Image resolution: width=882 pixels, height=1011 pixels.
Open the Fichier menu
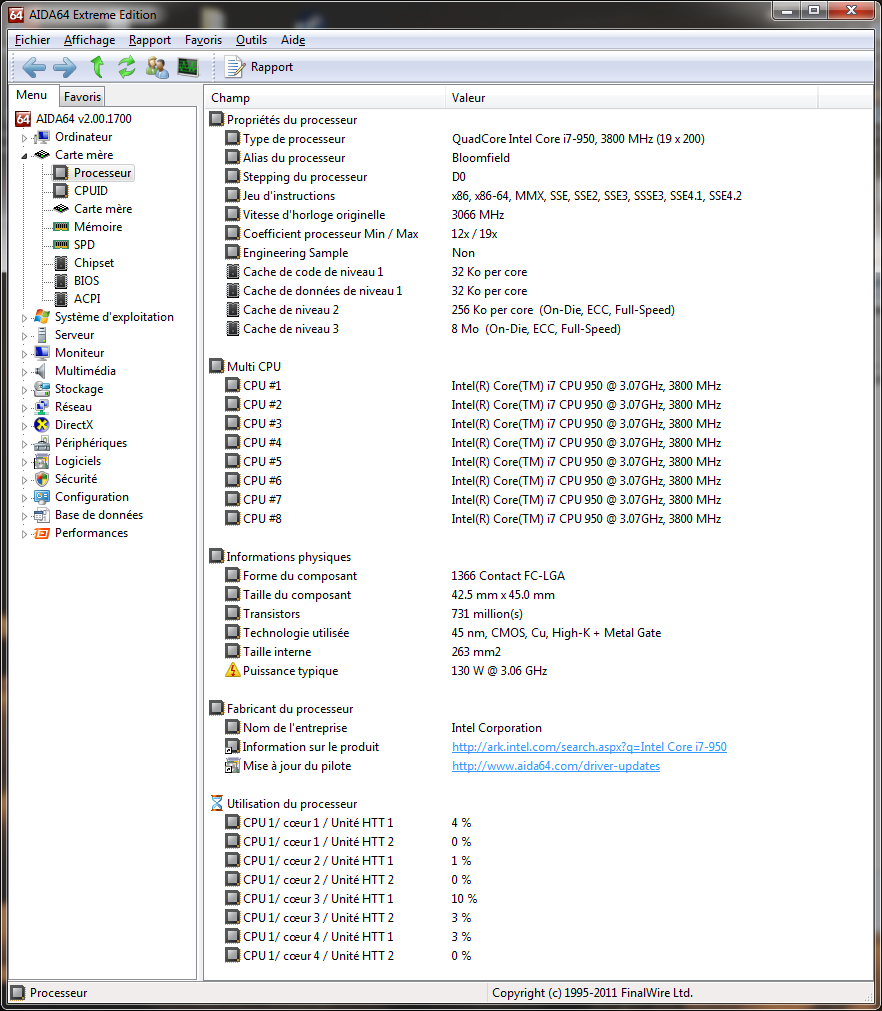[x=32, y=40]
